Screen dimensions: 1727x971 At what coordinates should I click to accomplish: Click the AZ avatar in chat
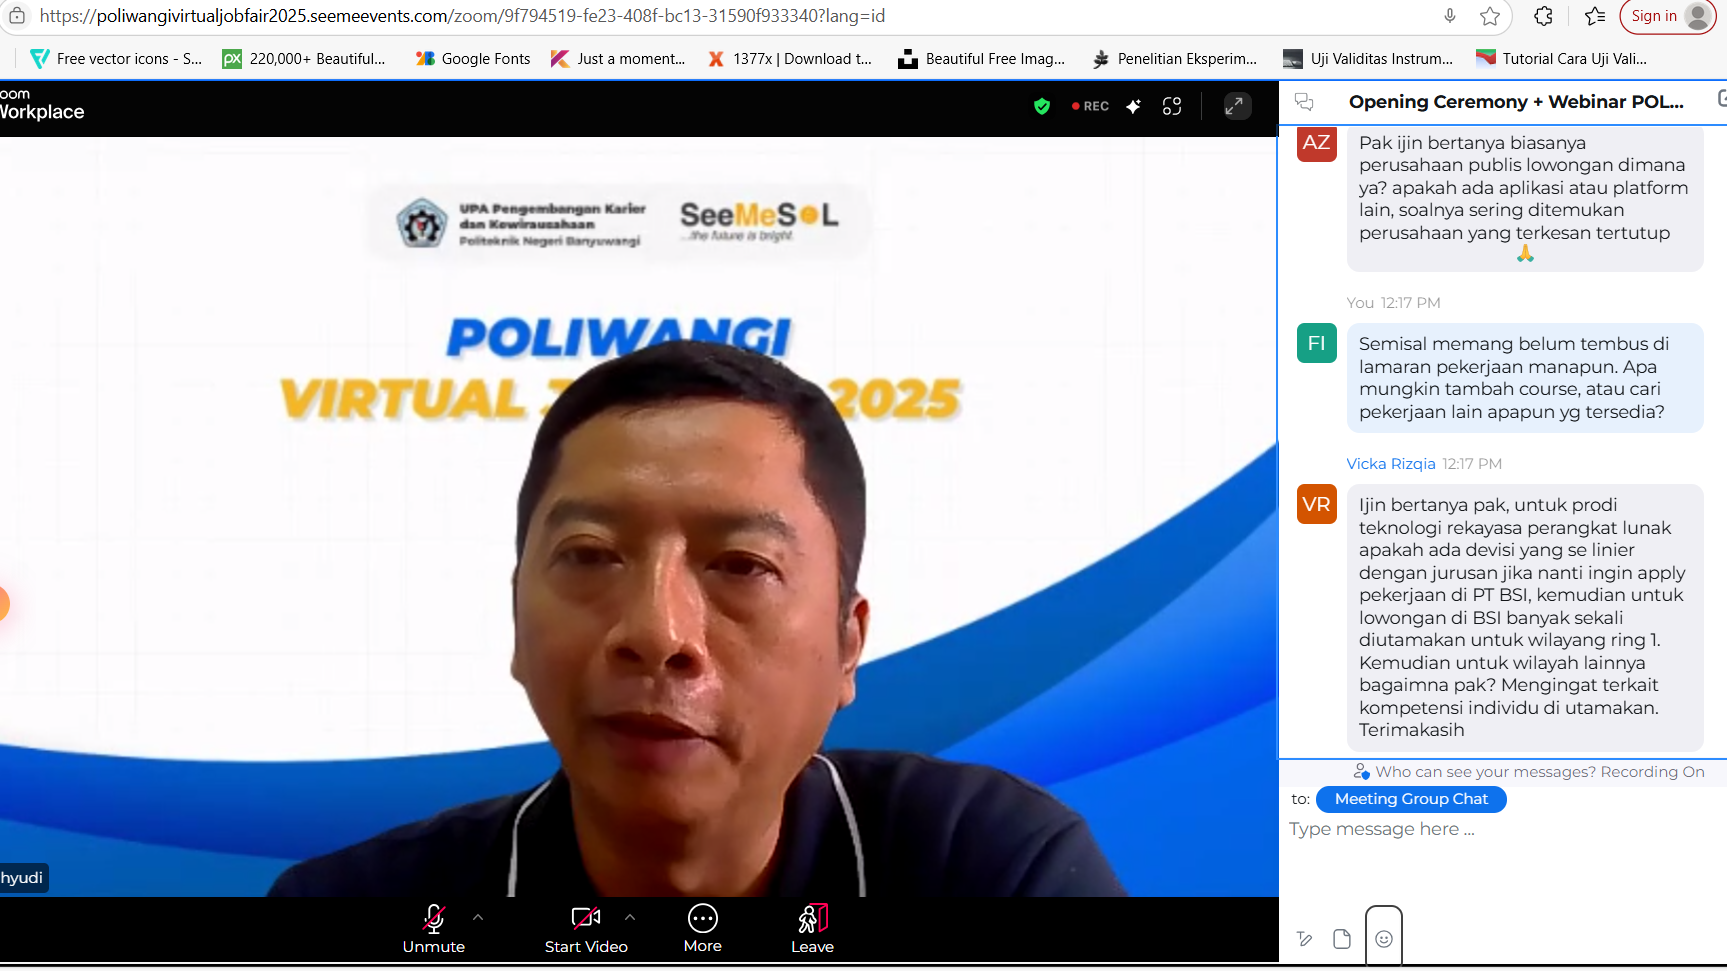tap(1317, 142)
